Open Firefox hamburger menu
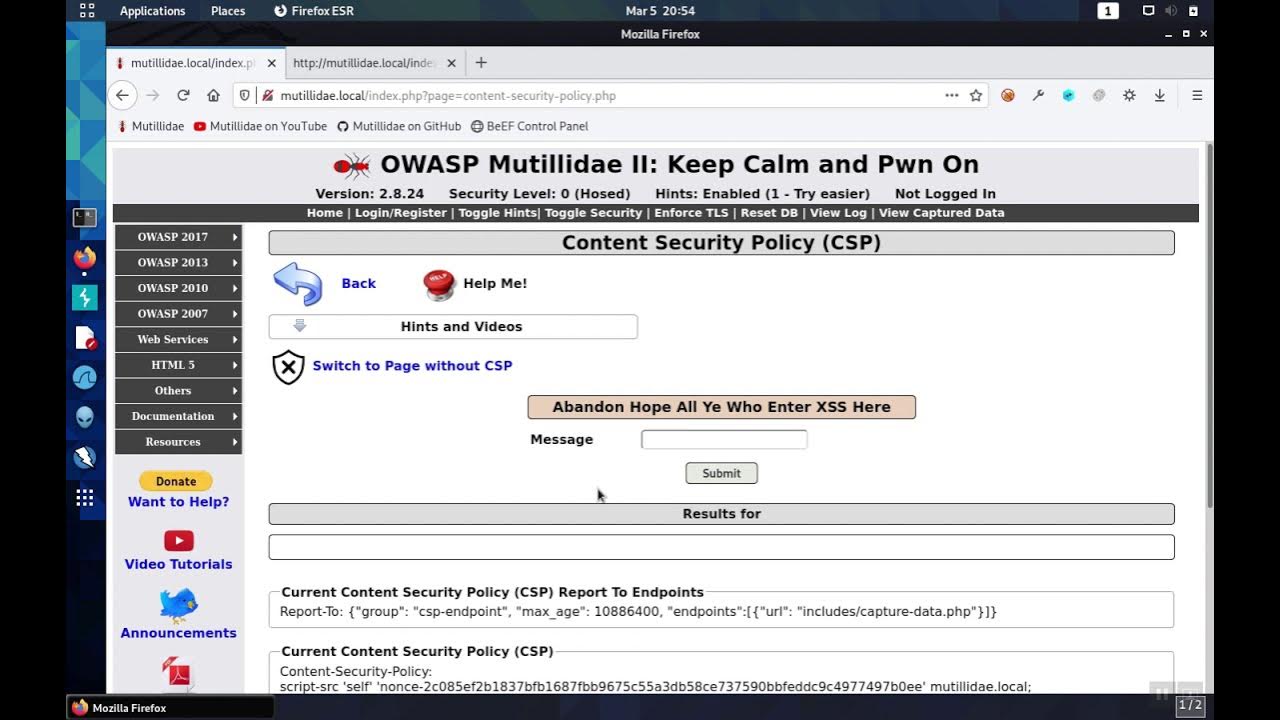 (x=1197, y=95)
